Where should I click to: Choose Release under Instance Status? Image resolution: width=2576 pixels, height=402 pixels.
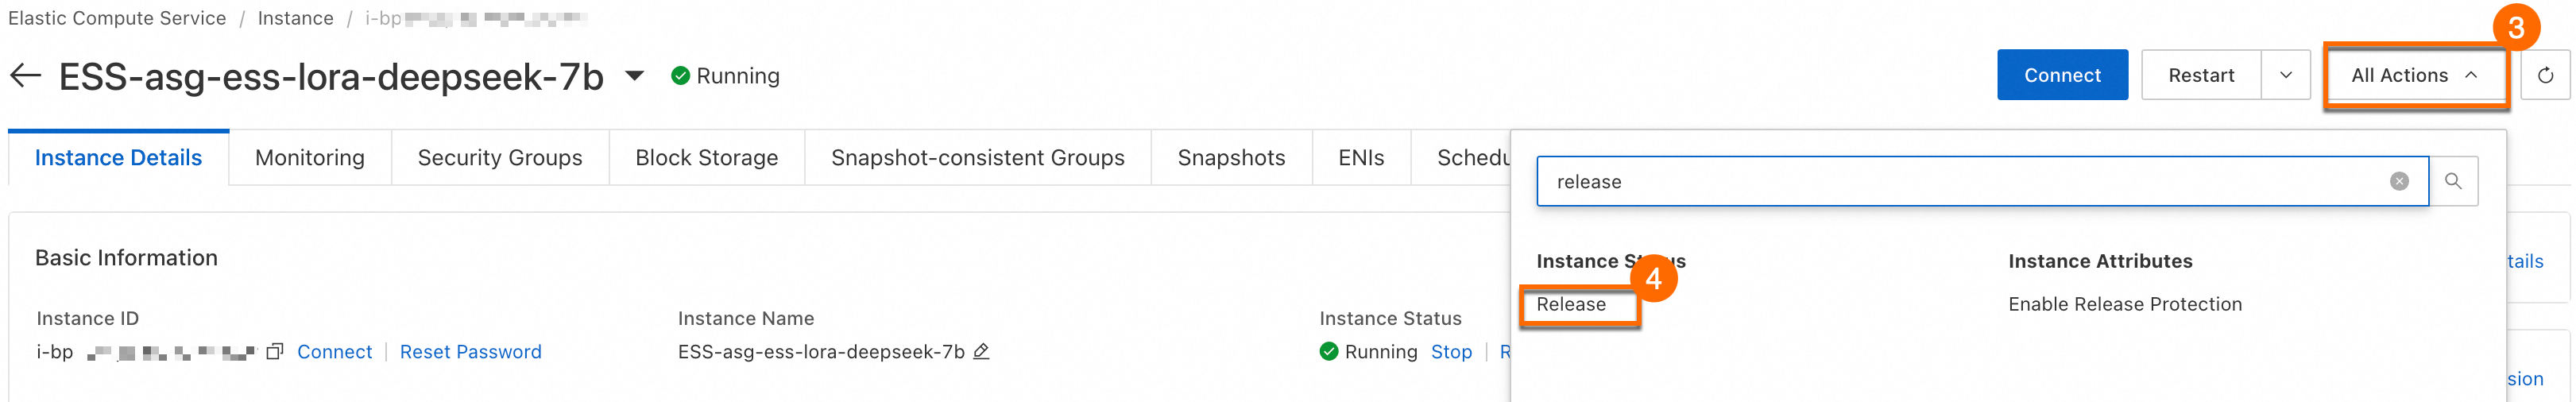tap(1571, 304)
